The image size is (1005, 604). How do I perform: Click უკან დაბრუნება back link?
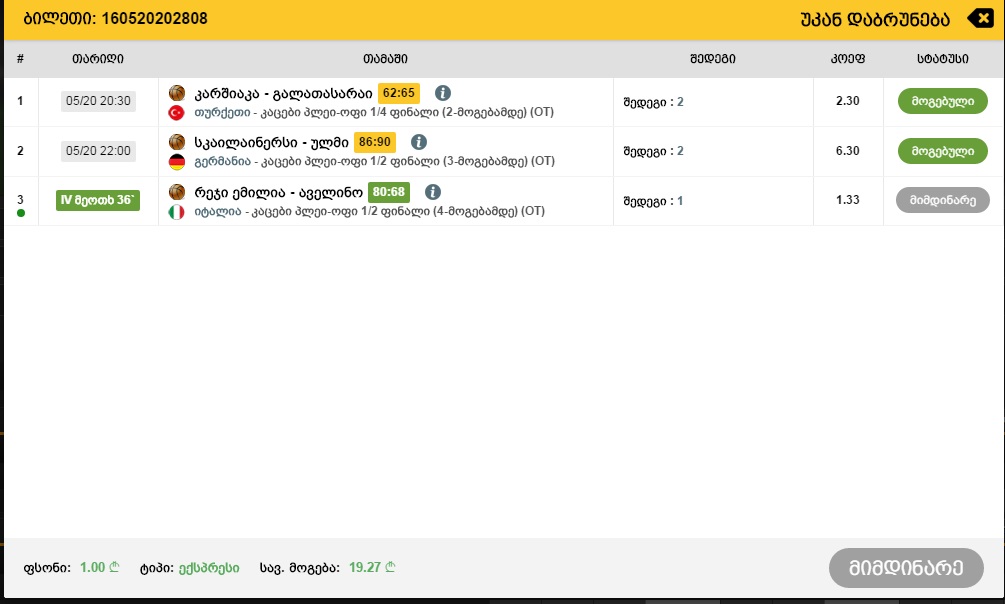coord(875,19)
